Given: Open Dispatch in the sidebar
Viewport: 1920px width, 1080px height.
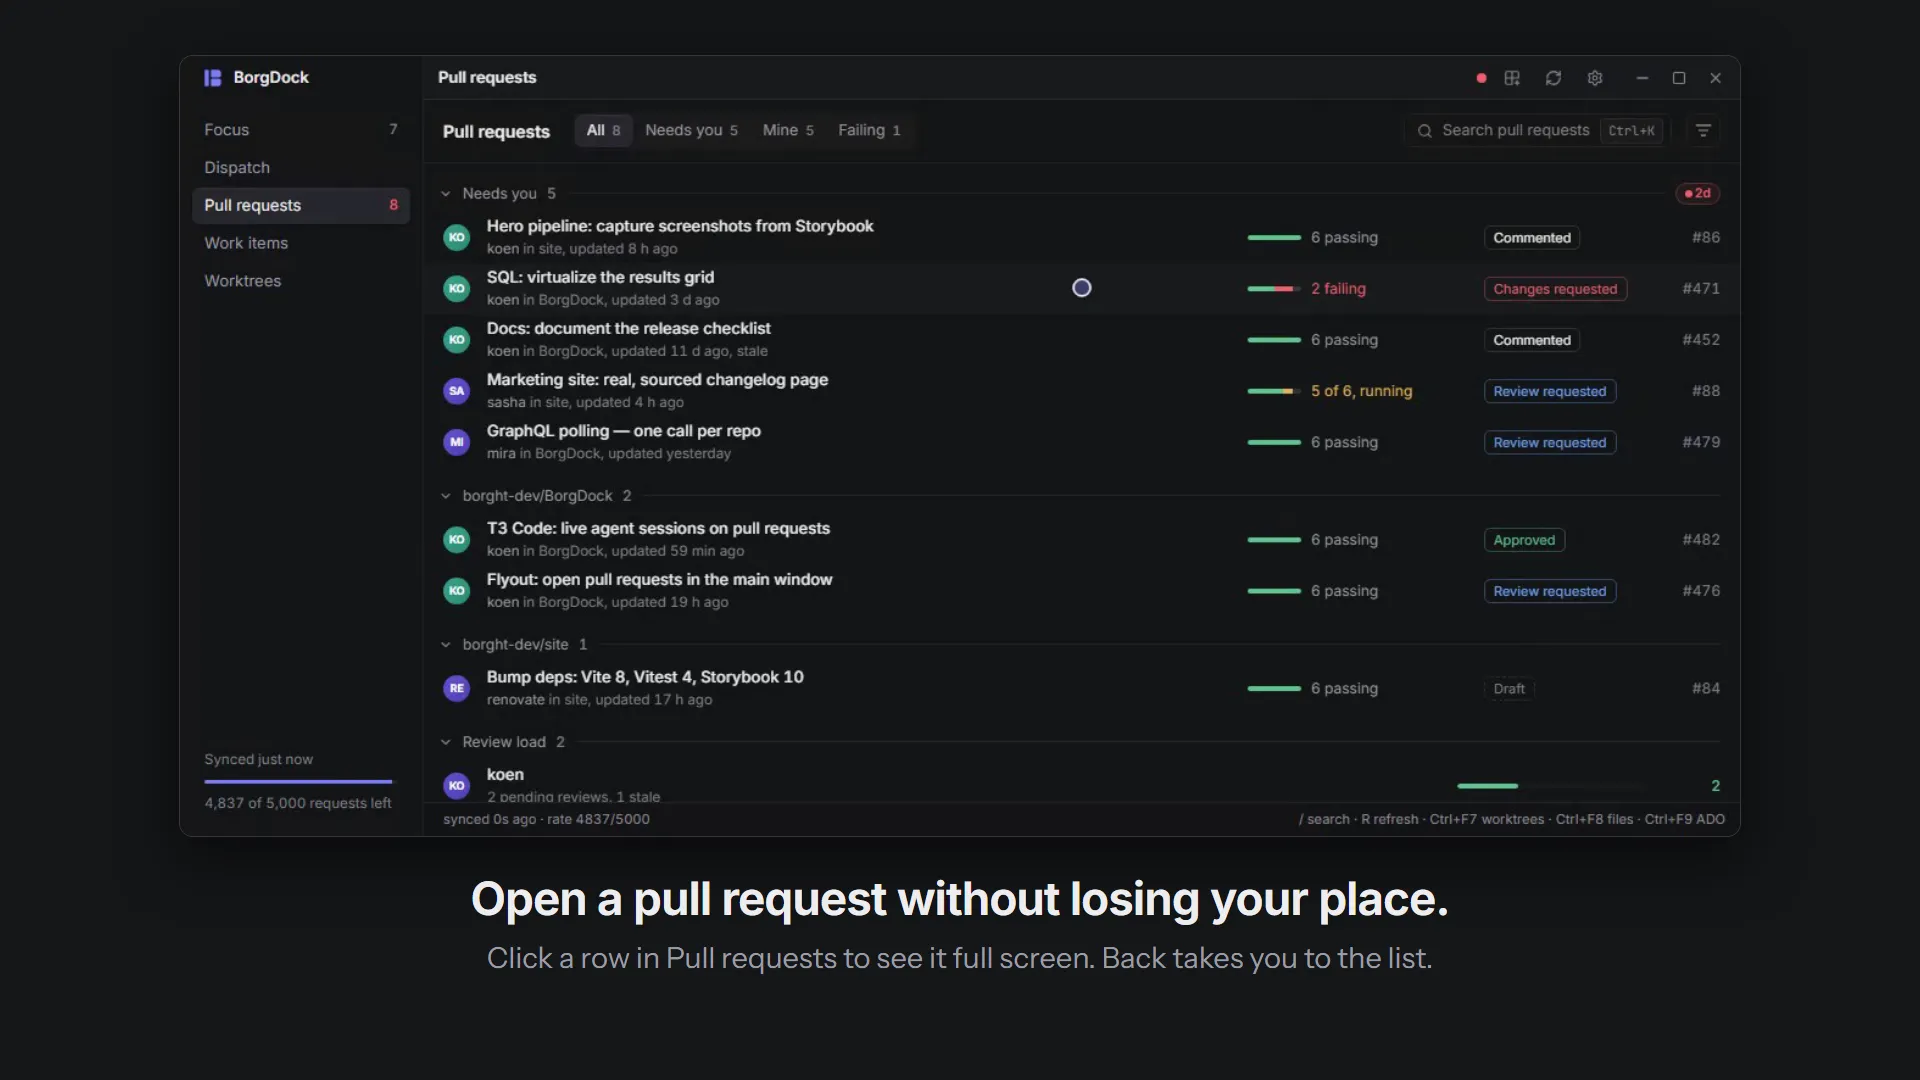Looking at the screenshot, I should point(301,168).
